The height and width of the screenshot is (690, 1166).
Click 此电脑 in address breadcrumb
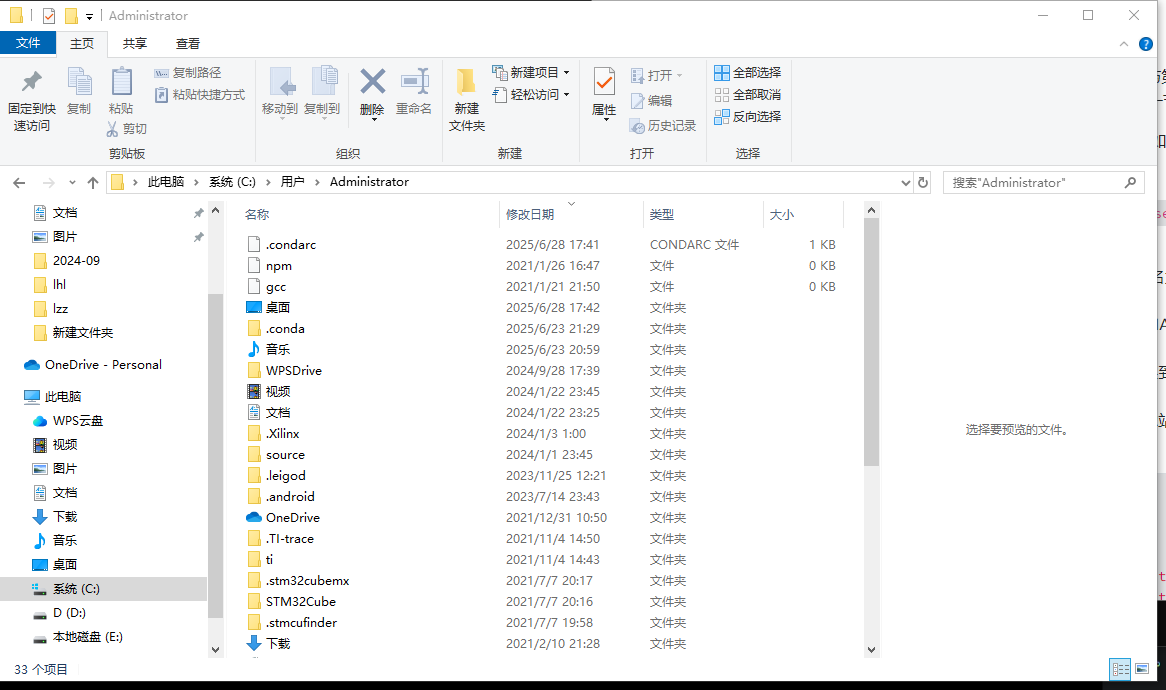pos(166,182)
